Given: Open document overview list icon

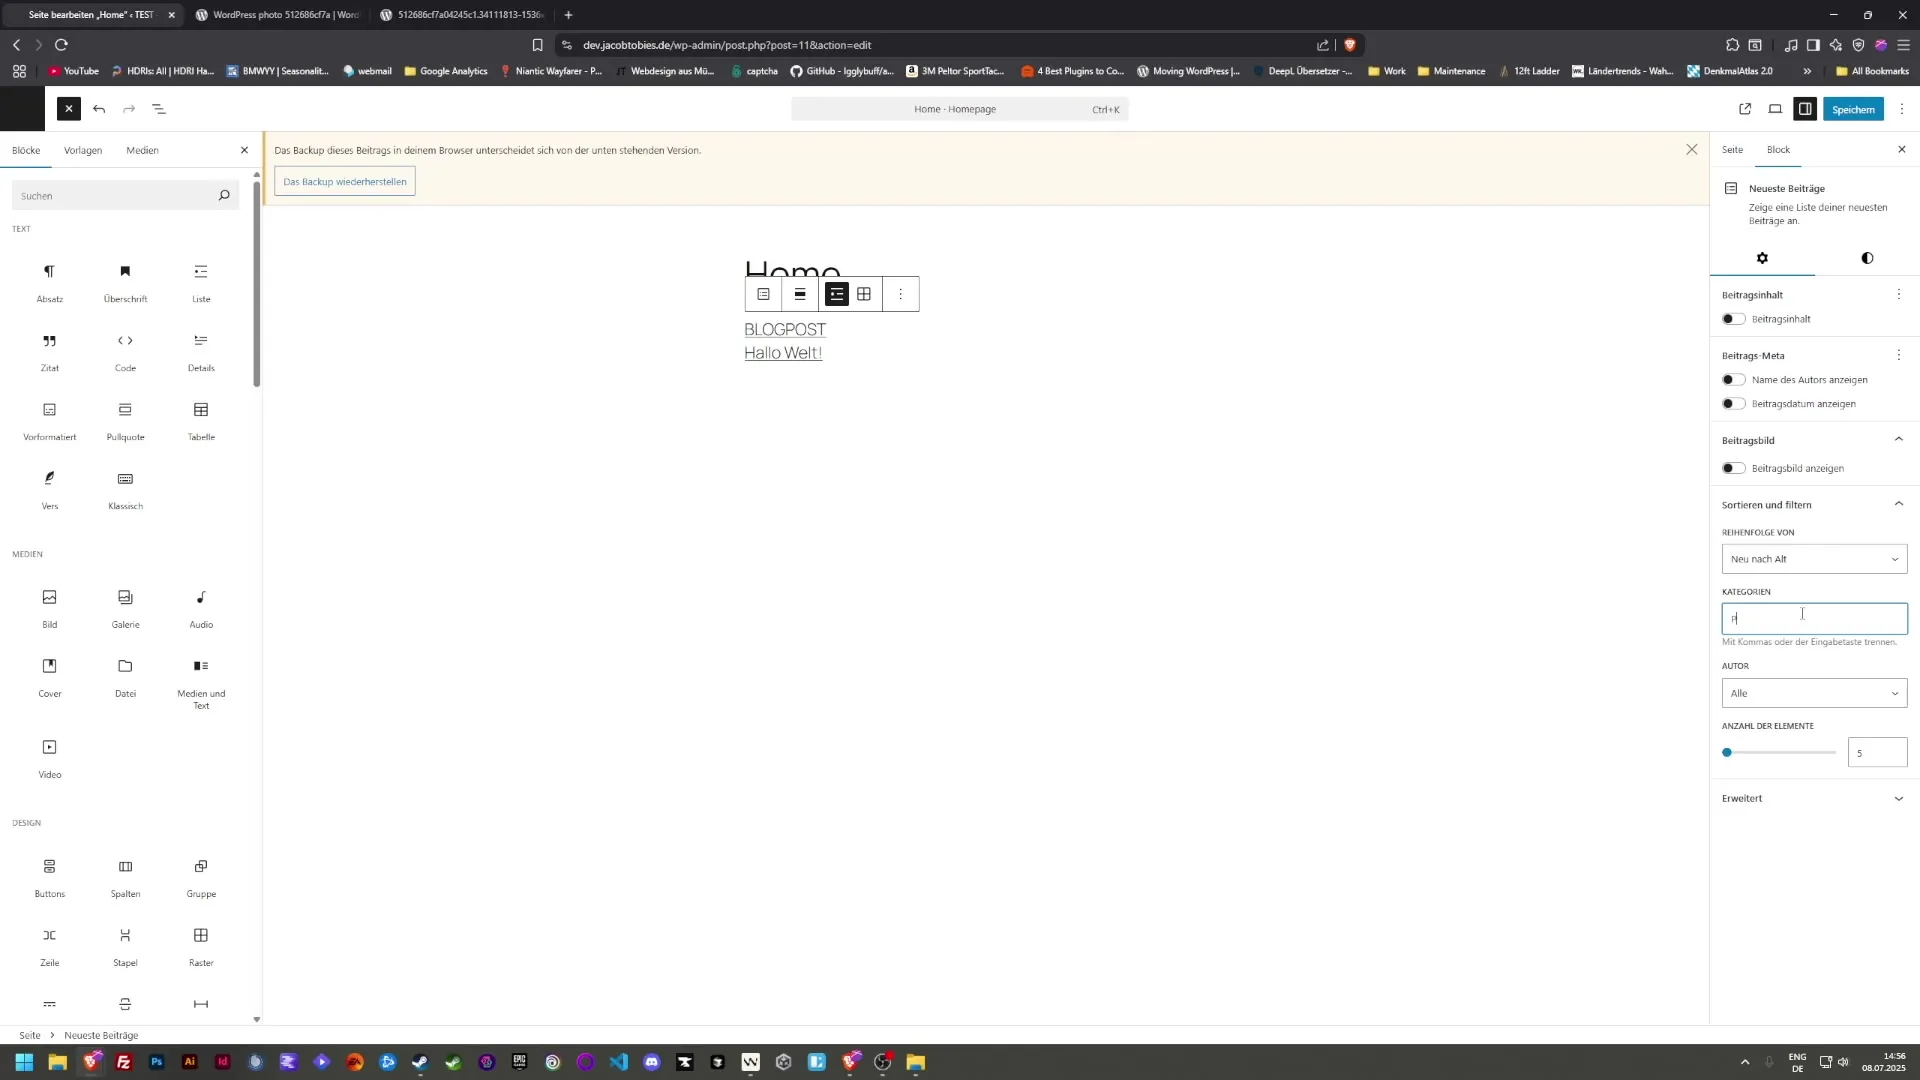Looking at the screenshot, I should point(159,109).
